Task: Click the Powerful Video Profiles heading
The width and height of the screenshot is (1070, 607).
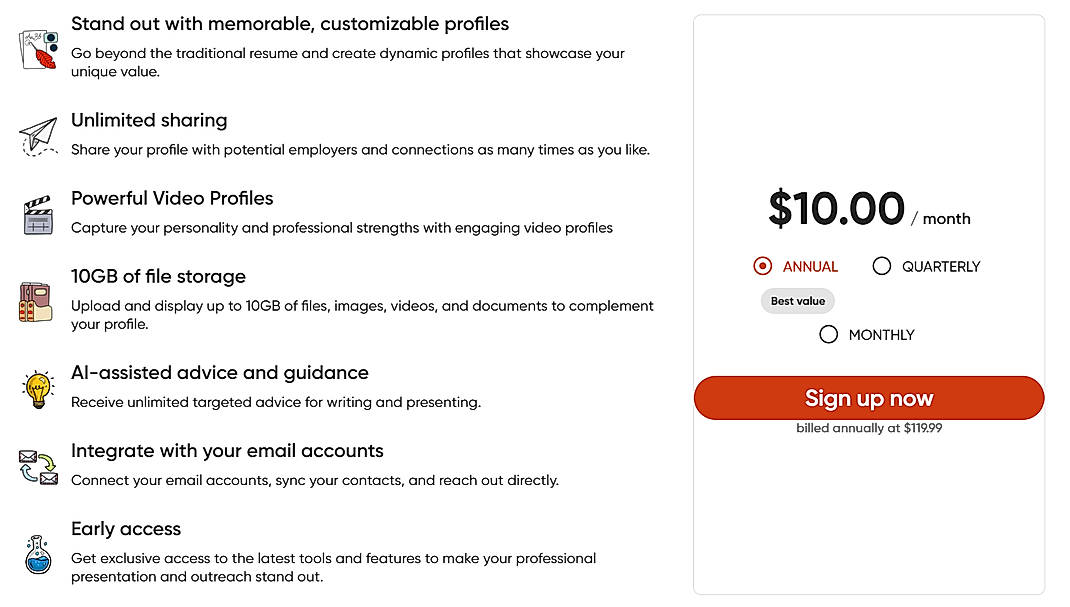Action: coord(172,198)
